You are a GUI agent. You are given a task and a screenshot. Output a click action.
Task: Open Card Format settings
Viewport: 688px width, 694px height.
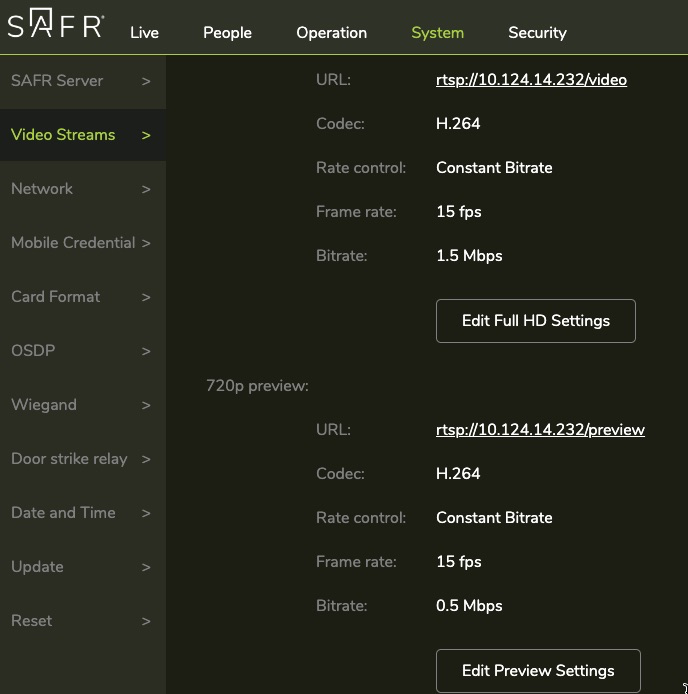[55, 297]
